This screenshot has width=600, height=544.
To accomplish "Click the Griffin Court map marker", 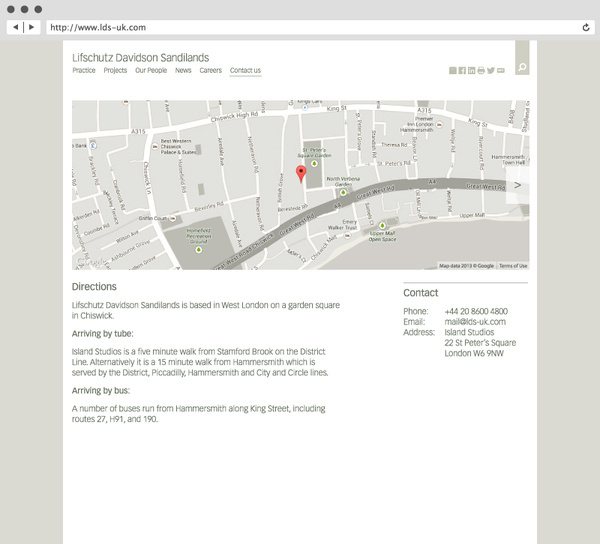I will coord(173,218).
